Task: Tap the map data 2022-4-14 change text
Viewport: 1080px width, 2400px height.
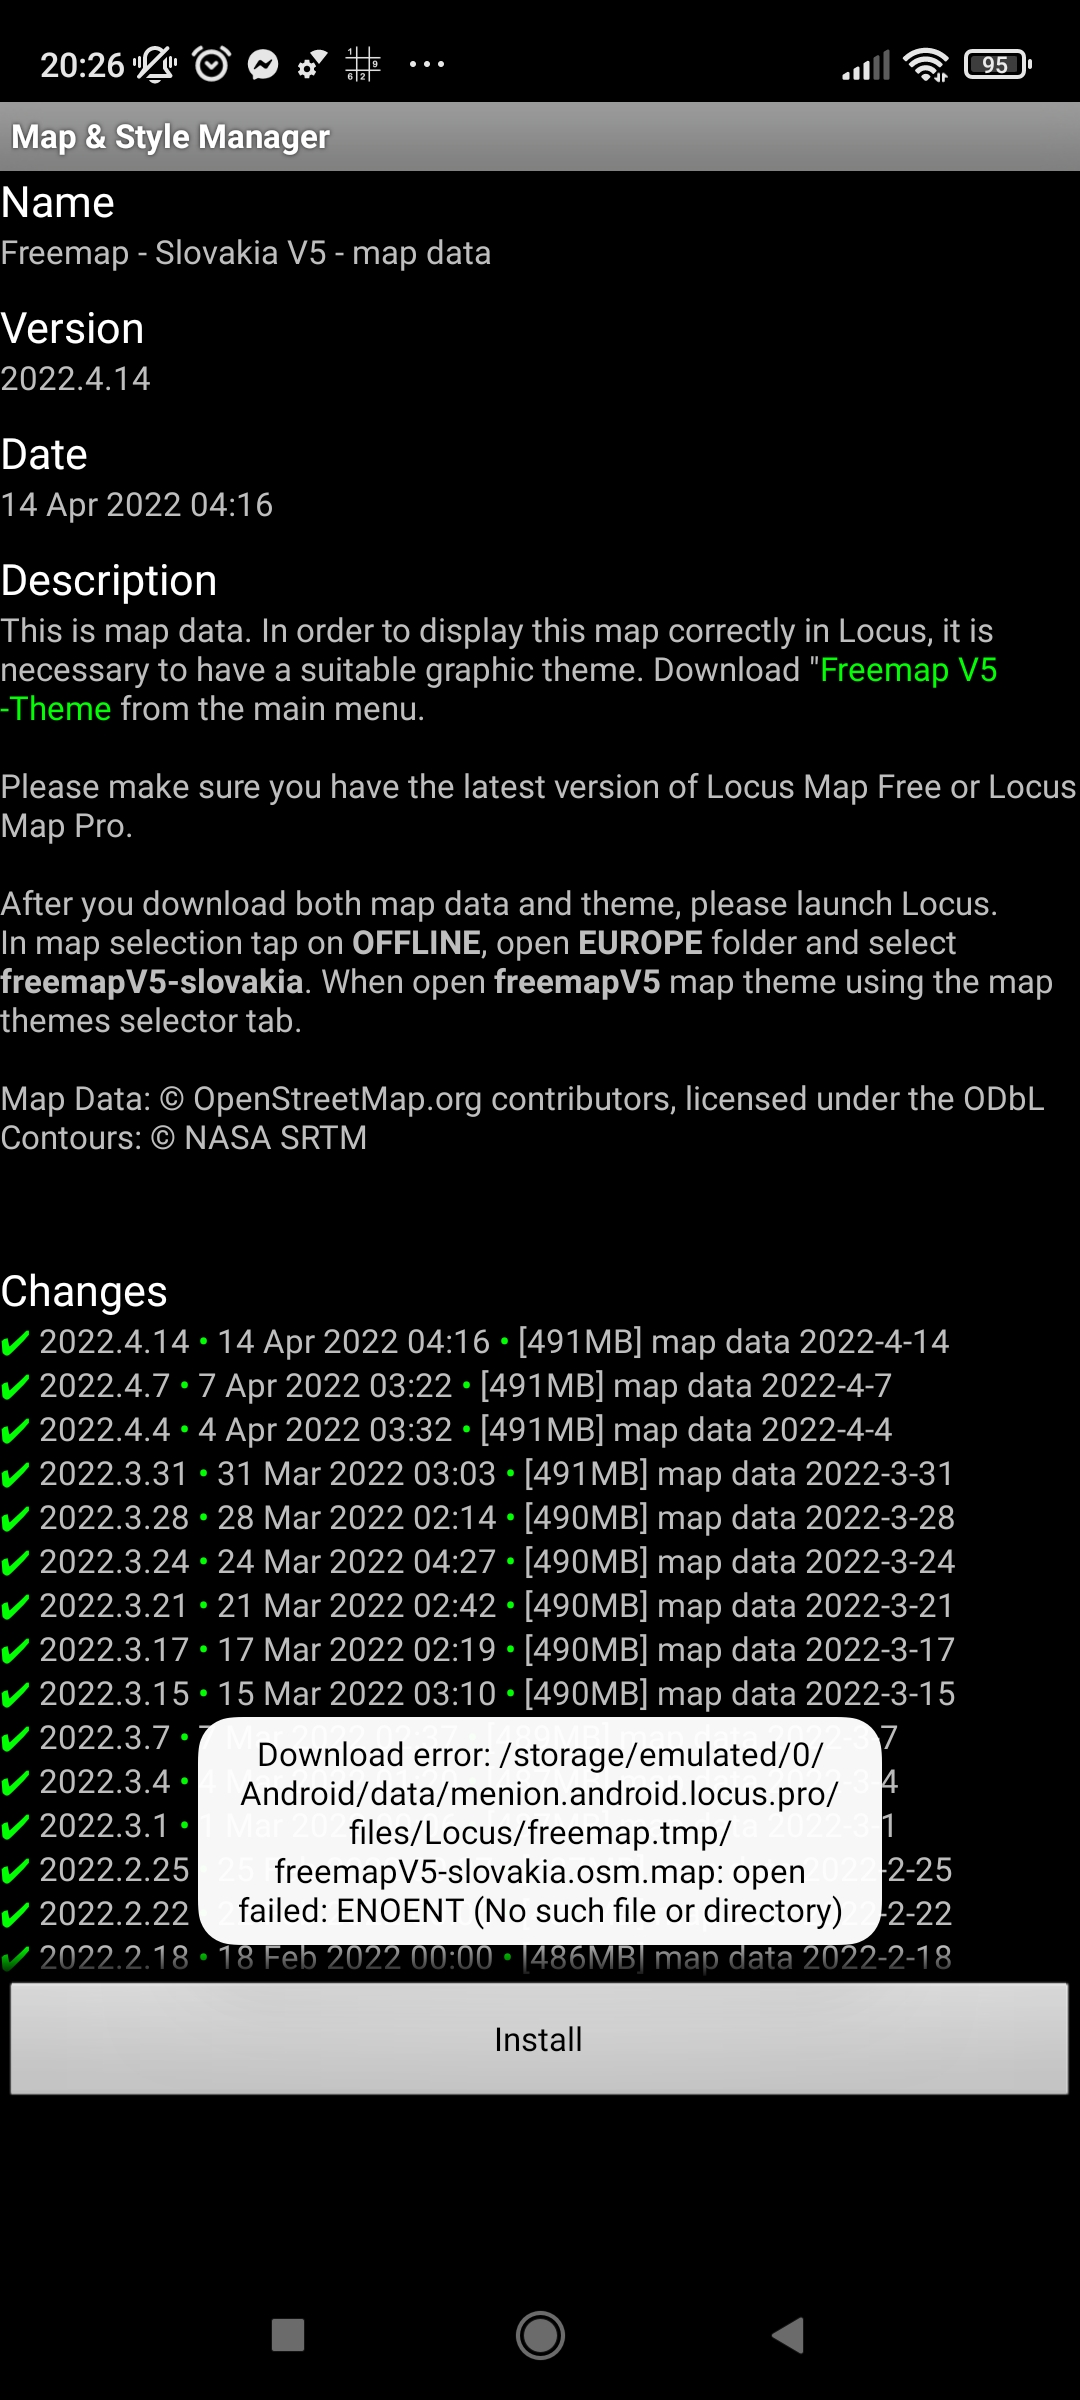Action: point(800,1342)
